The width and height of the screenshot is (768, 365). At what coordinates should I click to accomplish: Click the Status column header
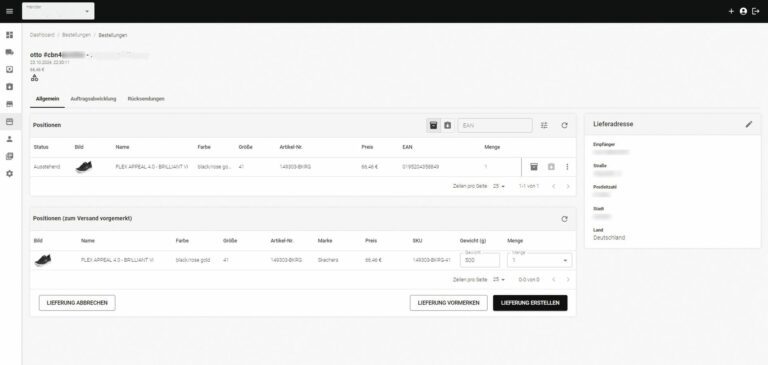[x=41, y=147]
